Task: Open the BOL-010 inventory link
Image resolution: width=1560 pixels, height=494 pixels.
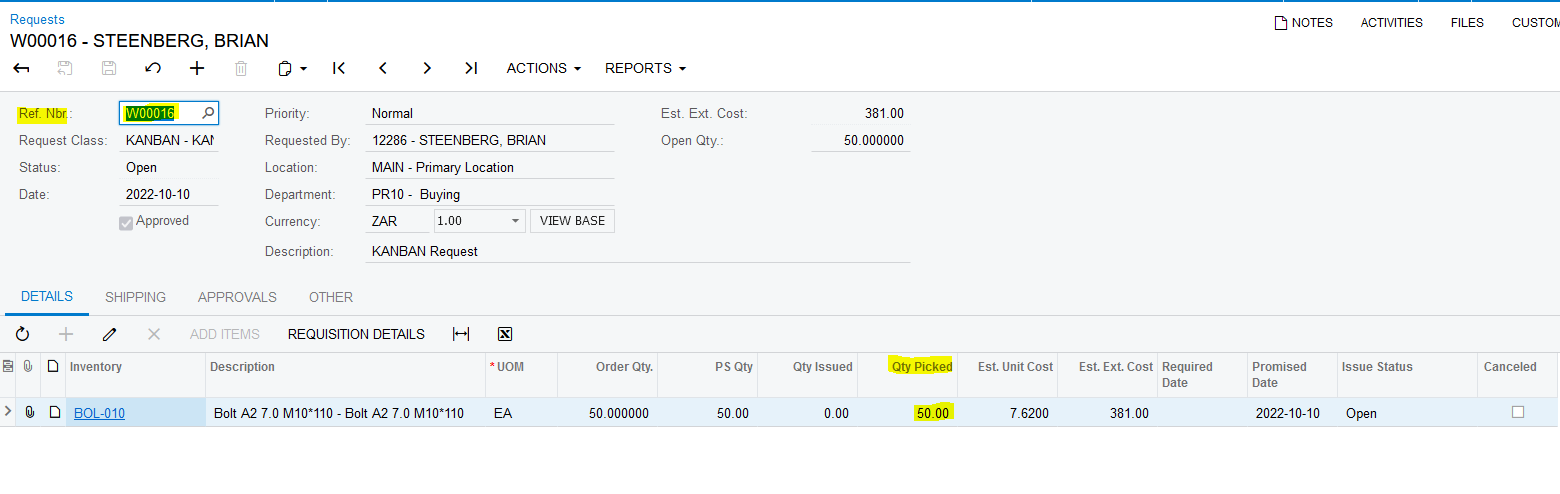Action: tap(99, 413)
